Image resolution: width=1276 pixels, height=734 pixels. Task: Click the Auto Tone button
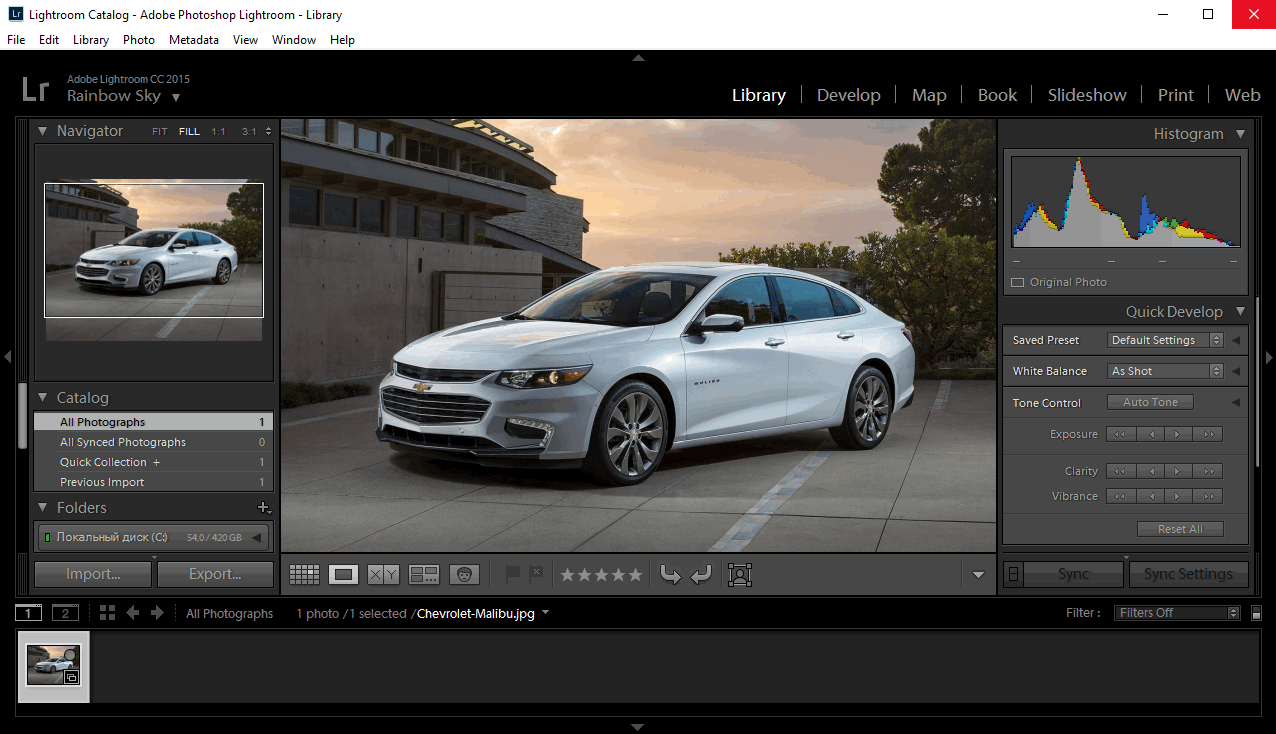coord(1150,402)
